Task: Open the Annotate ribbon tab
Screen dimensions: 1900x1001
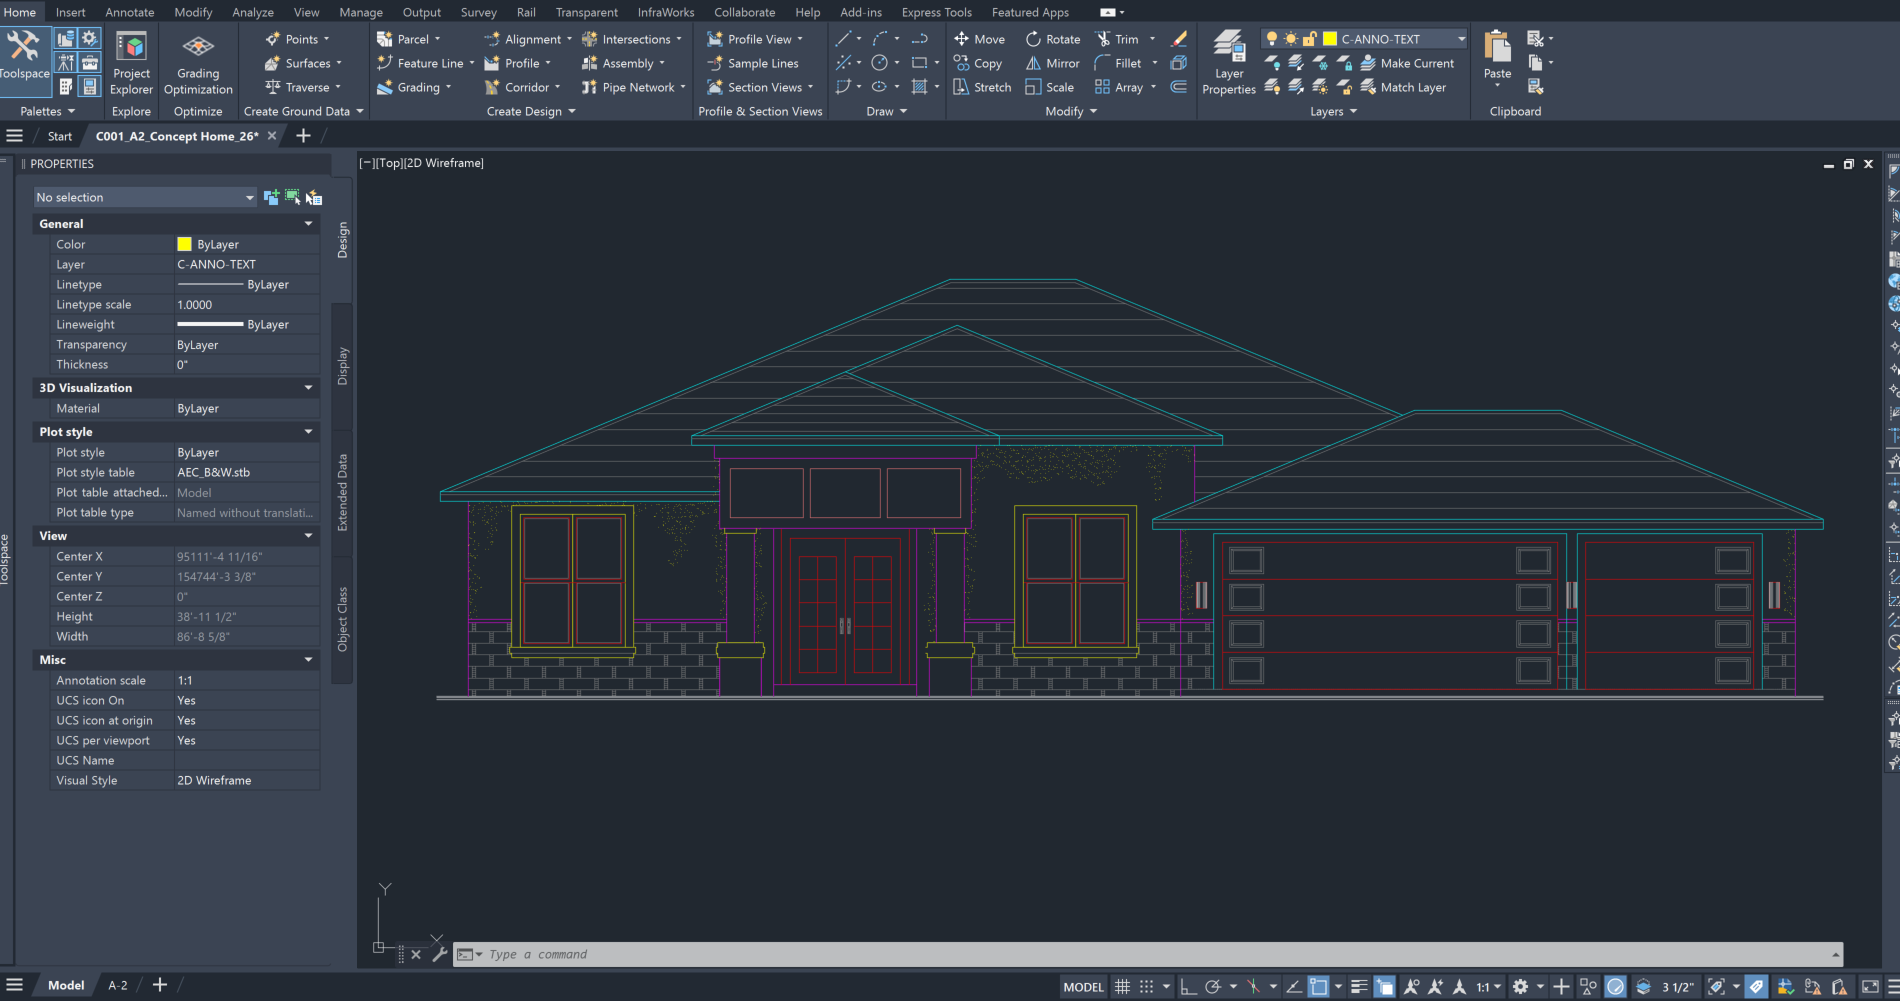Action: (130, 12)
